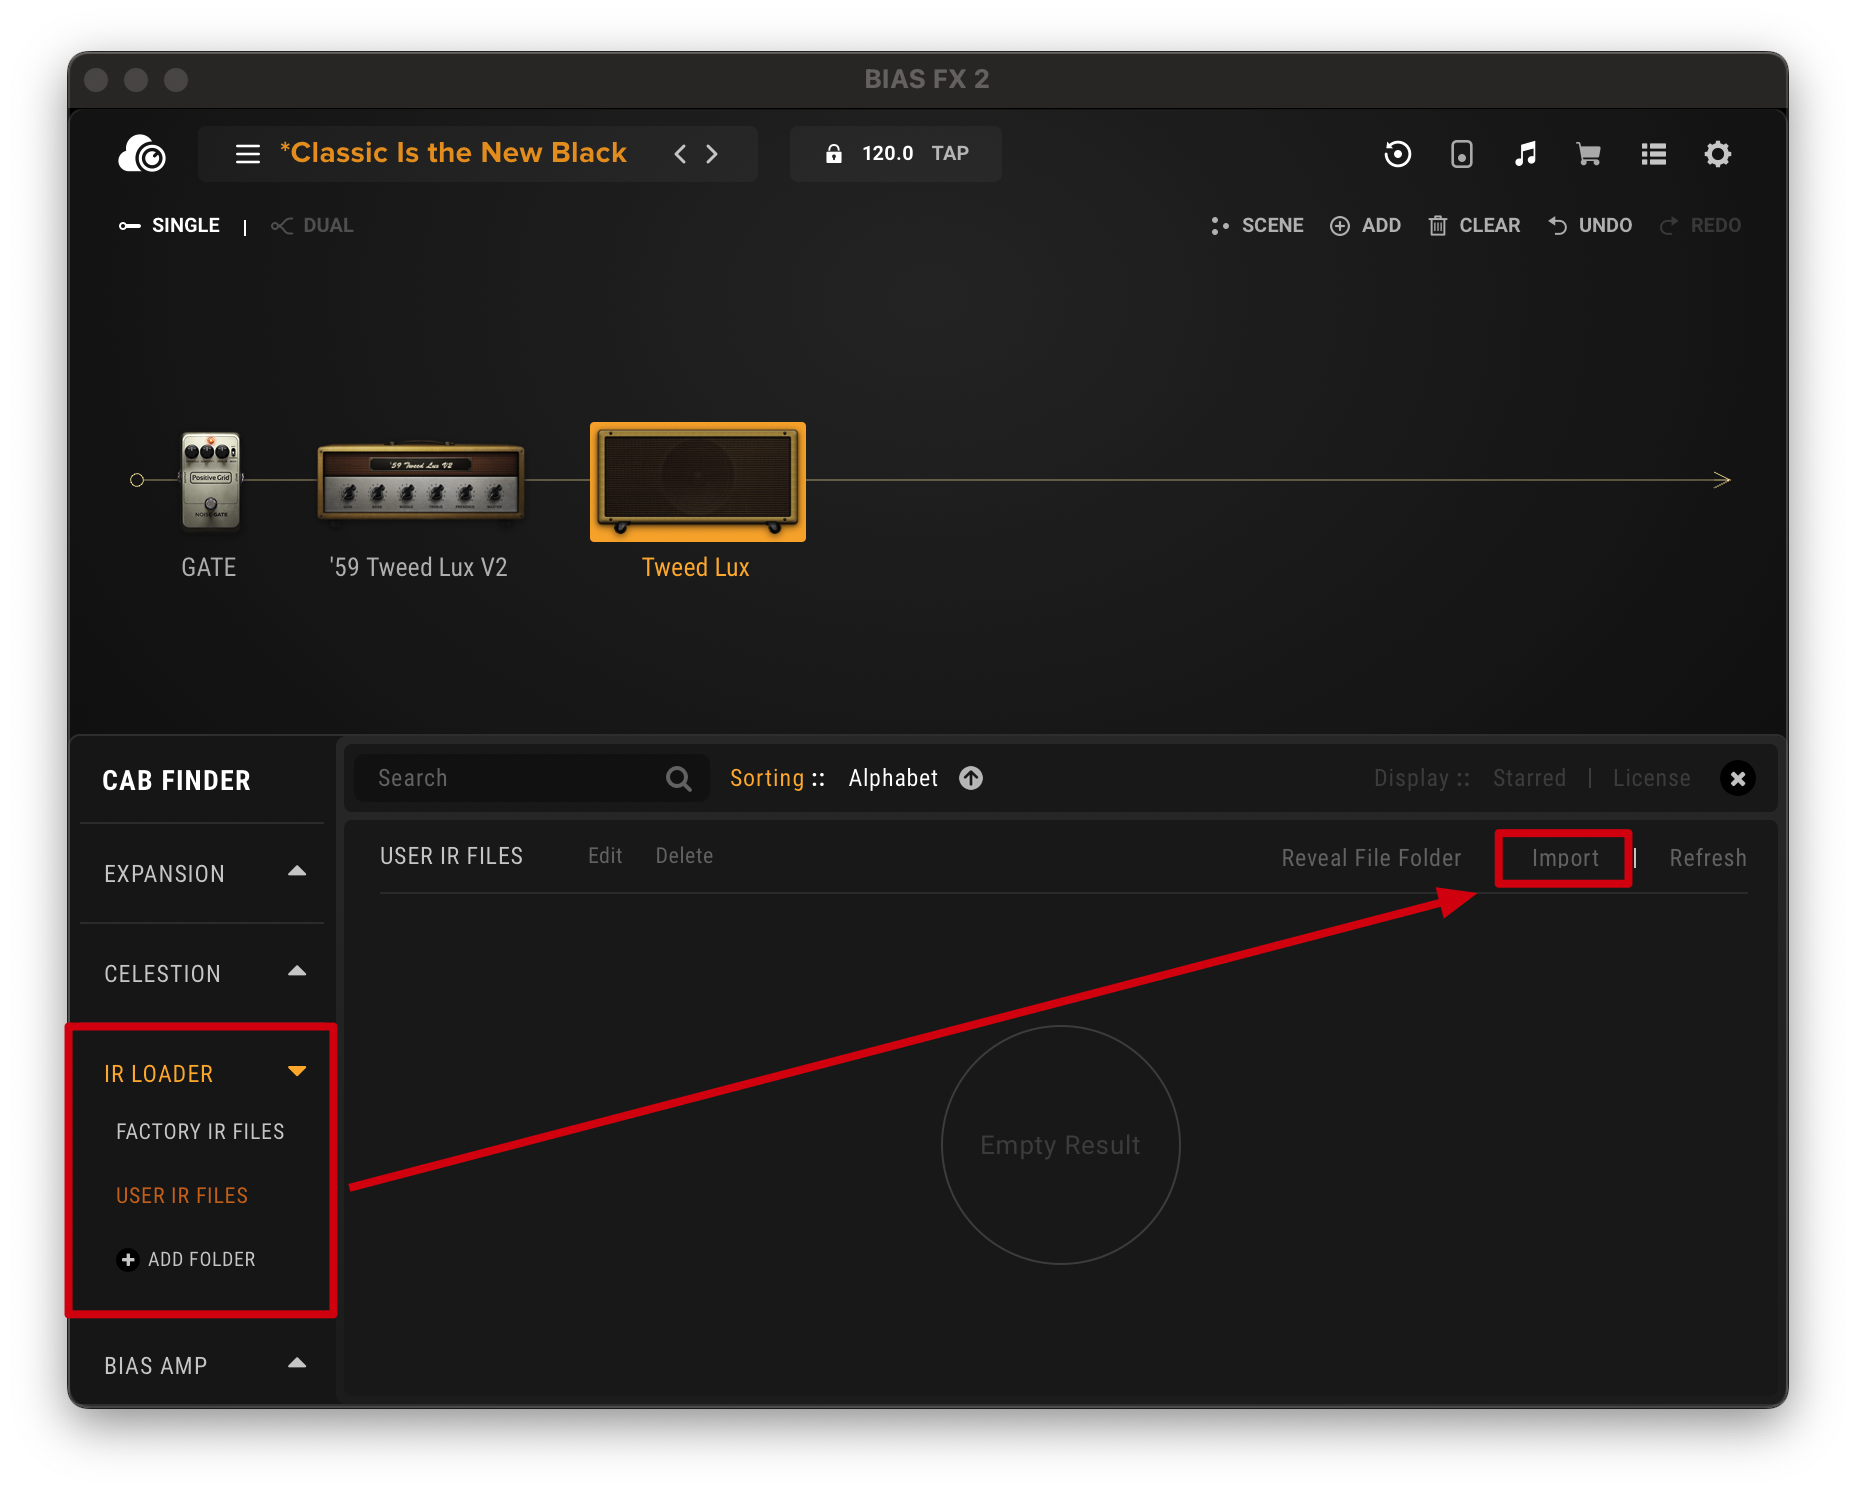
Task: Click the preset name Classic Is the New Black
Action: pos(453,153)
